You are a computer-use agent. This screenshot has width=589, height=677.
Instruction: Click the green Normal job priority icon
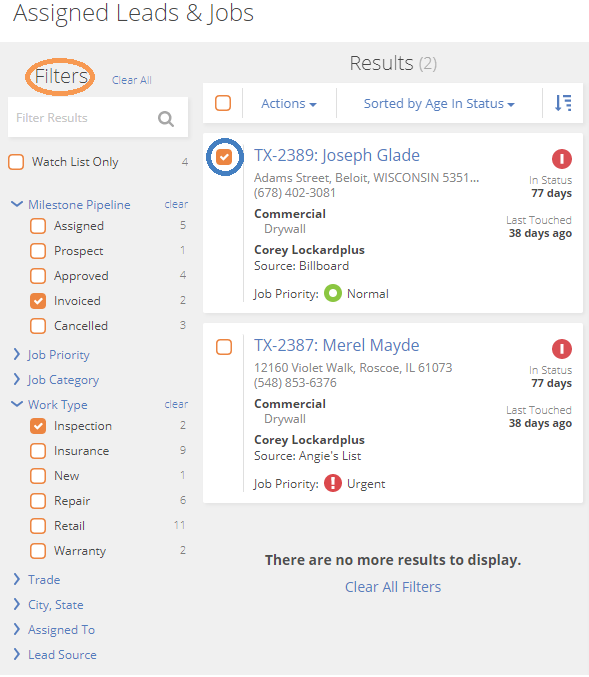[x=332, y=294]
